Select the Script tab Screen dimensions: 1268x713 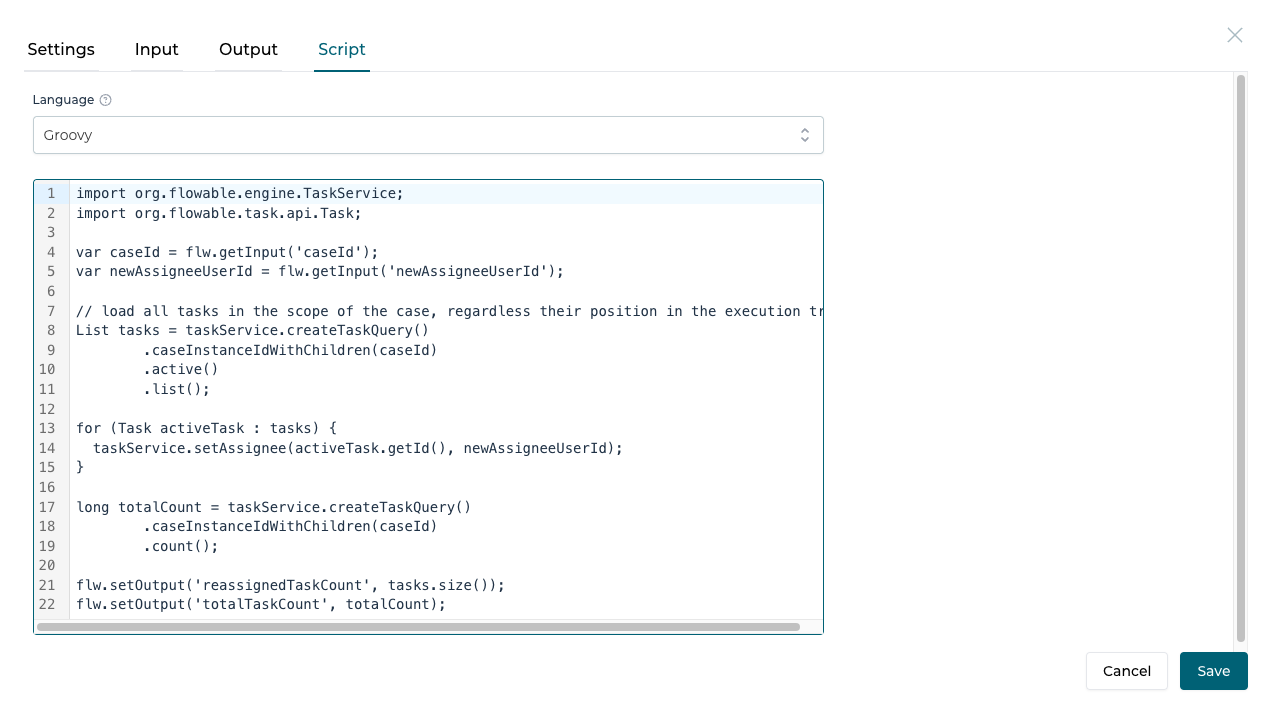[x=341, y=49]
